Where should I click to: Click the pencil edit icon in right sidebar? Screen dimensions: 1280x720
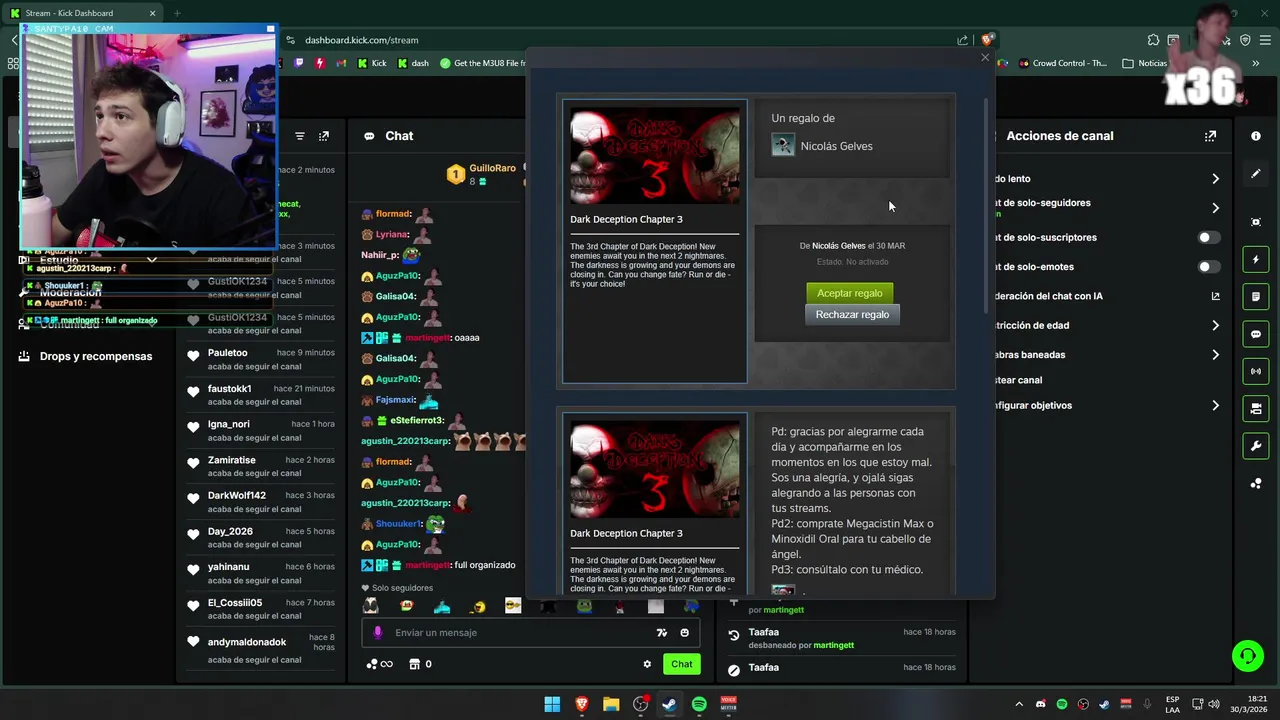[1256, 174]
